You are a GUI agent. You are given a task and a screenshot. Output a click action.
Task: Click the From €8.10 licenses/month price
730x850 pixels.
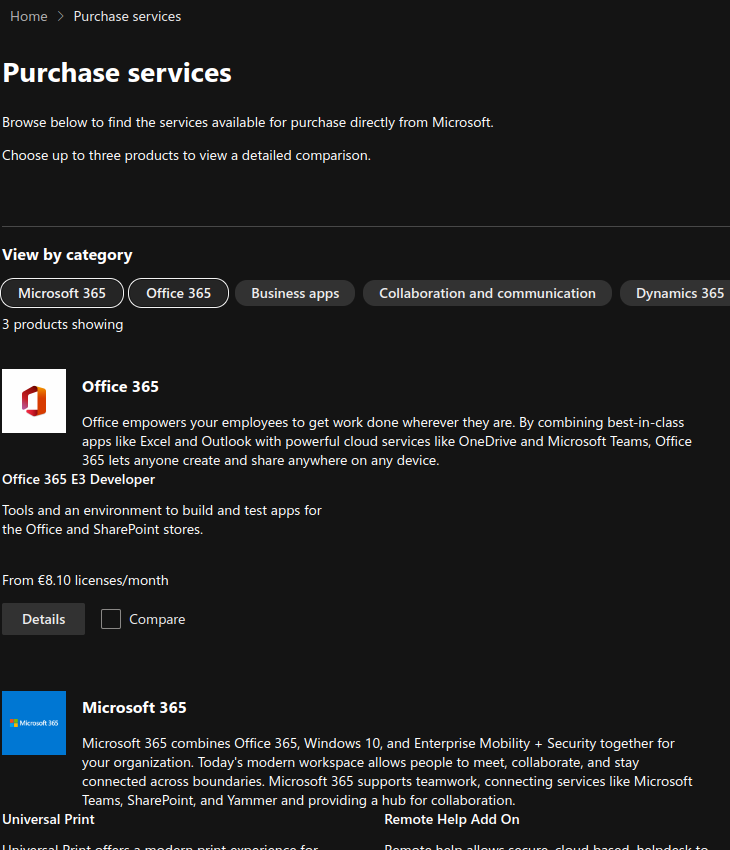click(x=86, y=581)
